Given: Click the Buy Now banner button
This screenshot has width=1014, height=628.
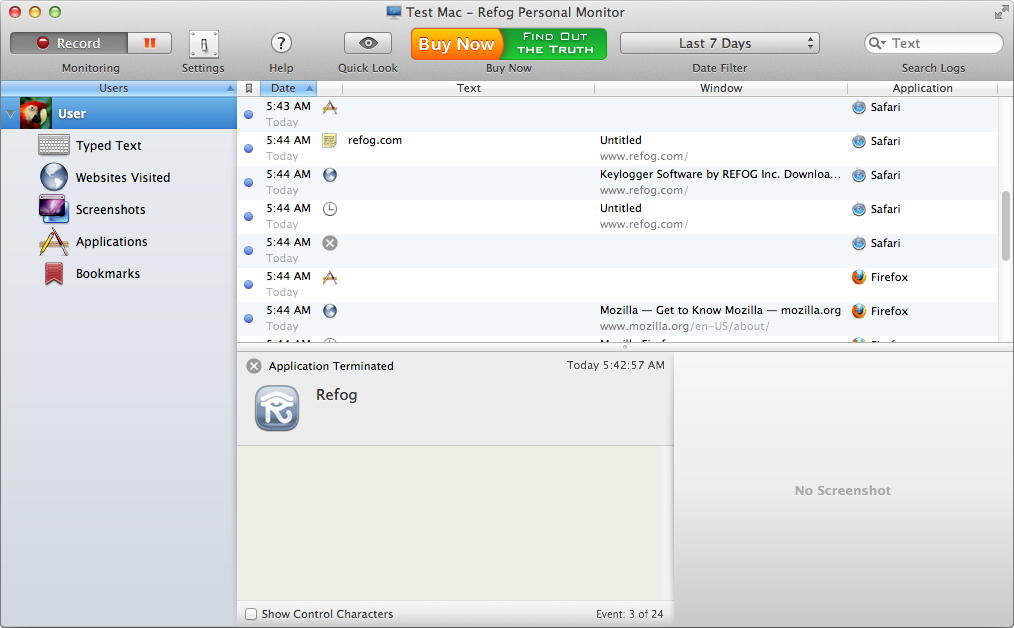Looking at the screenshot, I should [x=509, y=44].
